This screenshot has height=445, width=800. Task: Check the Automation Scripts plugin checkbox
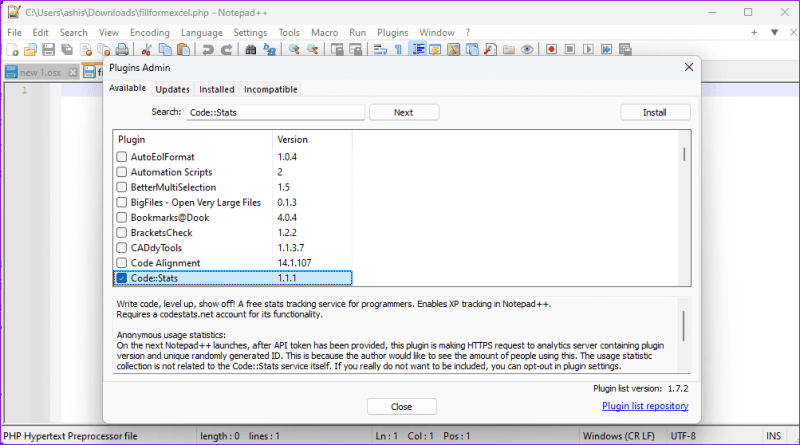pyautogui.click(x=121, y=172)
